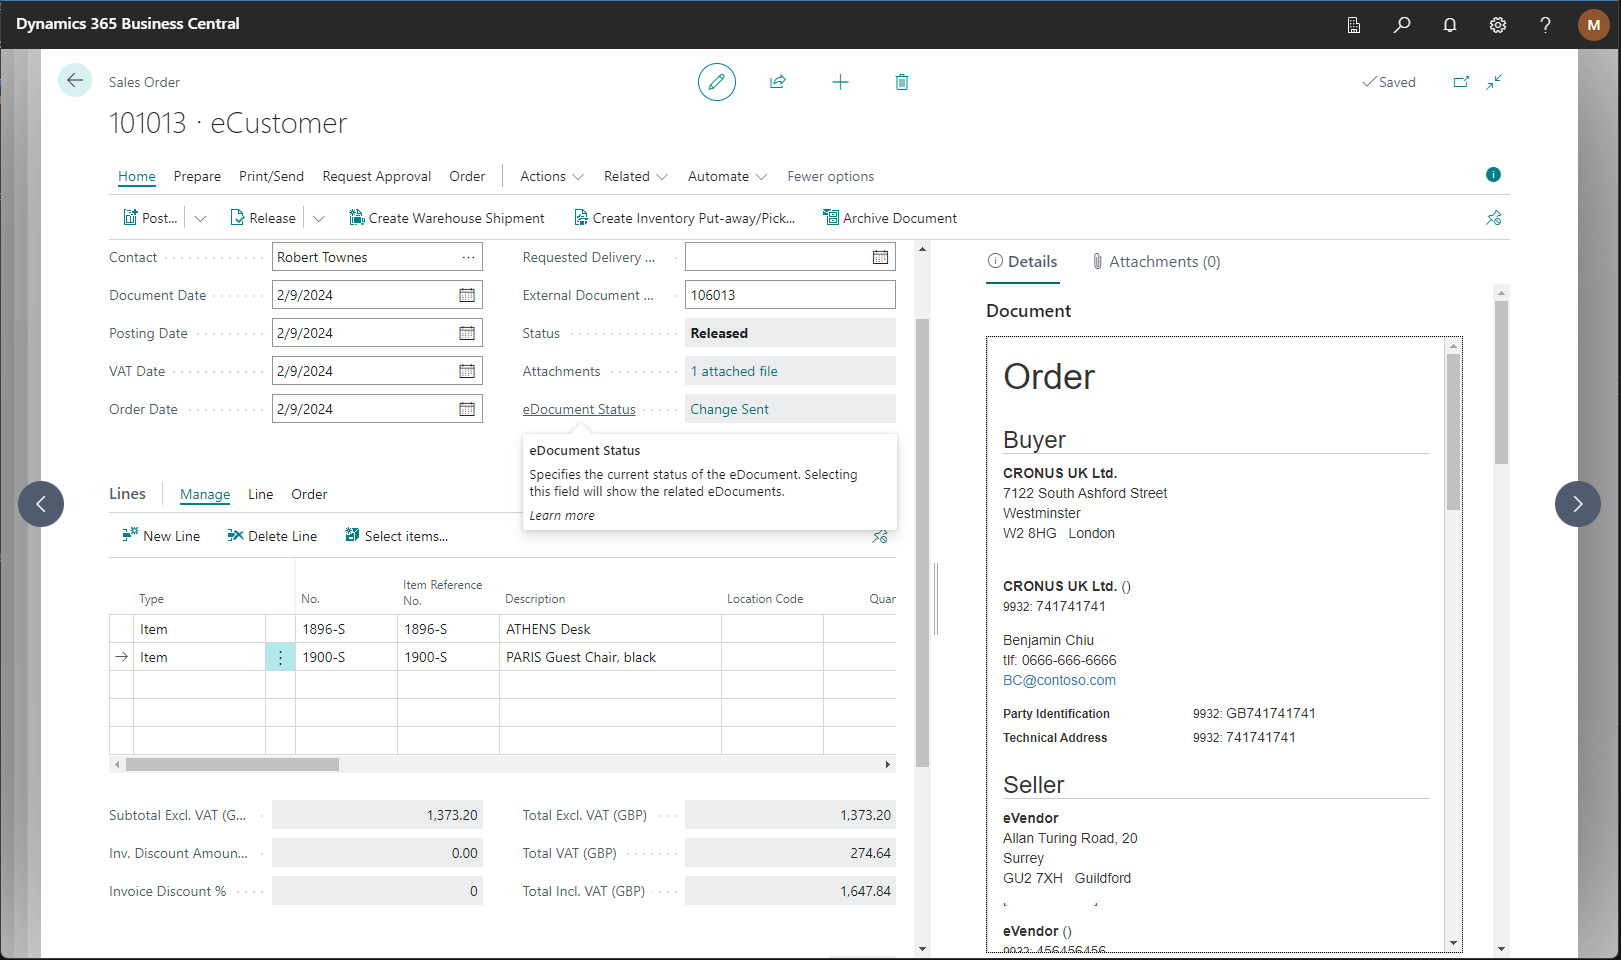The width and height of the screenshot is (1621, 960).
Task: Click the lines grid horizontal scrollbar
Action: click(232, 764)
